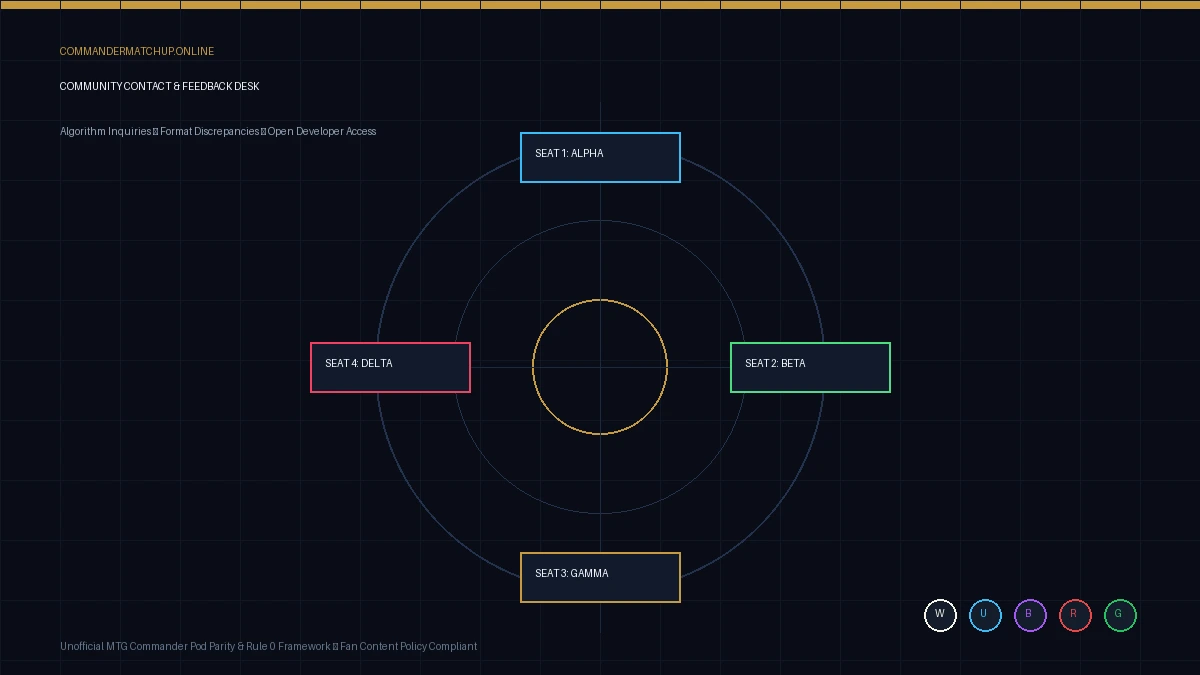Click the white W mana circle
Viewport: 1200px width, 675px height.
point(940,615)
